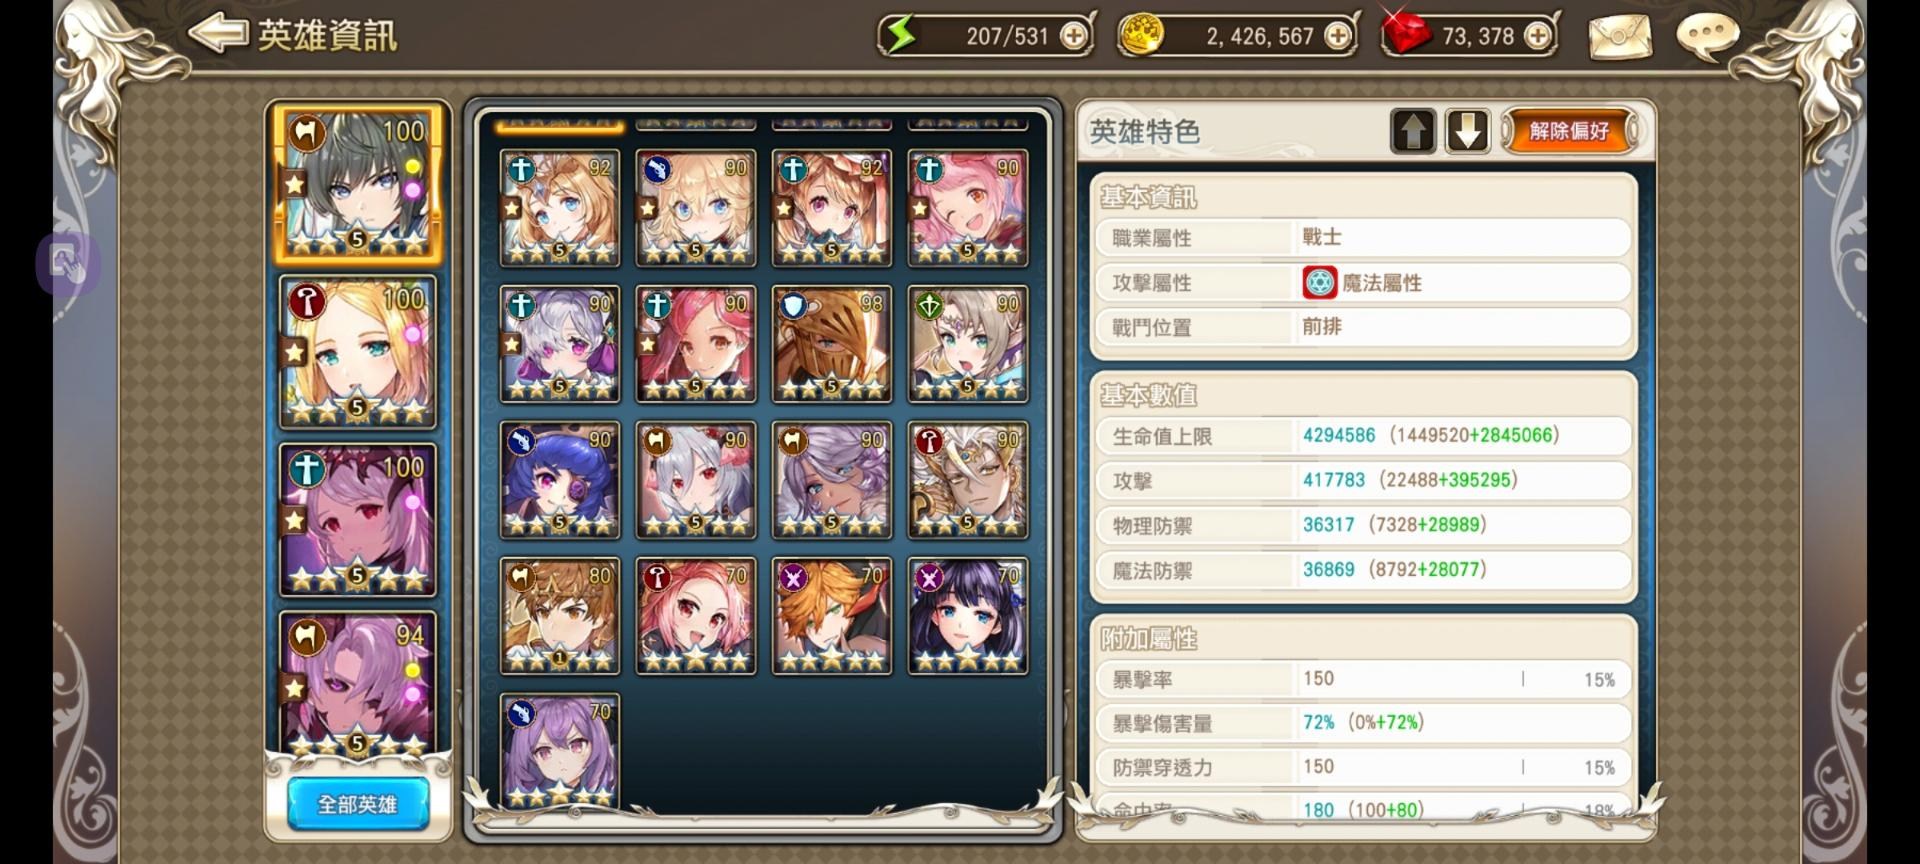Tap the back arrow beside 英雄資訊

(218, 34)
